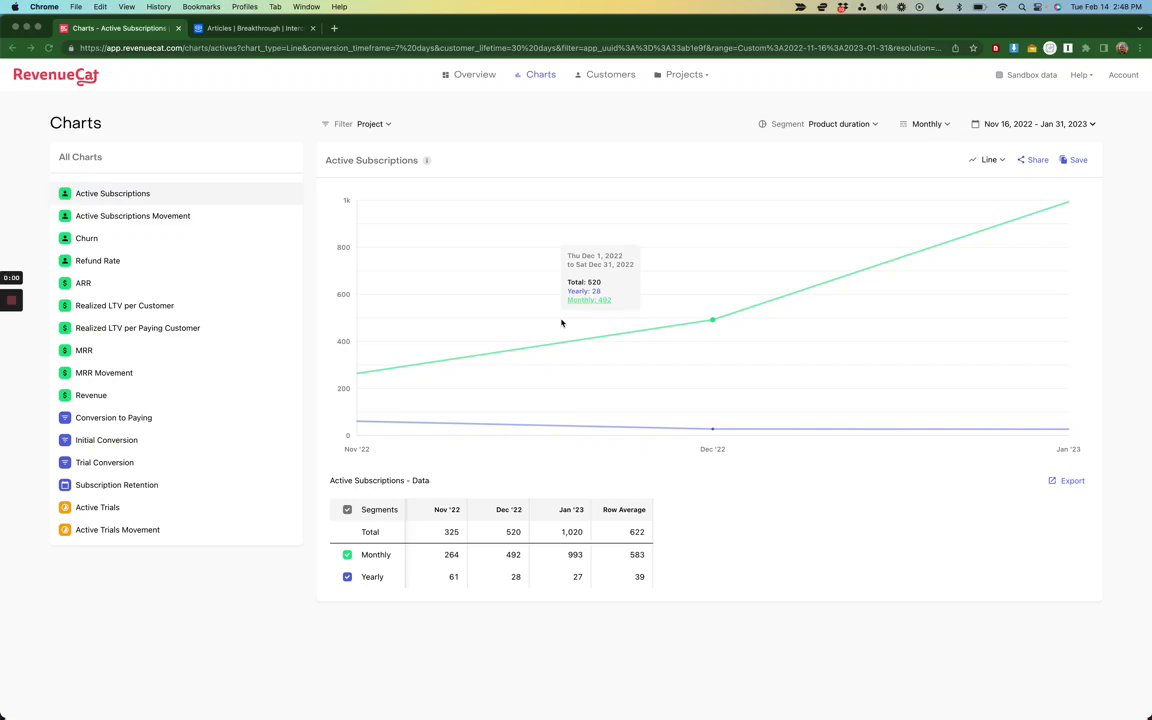Image resolution: width=1152 pixels, height=720 pixels.
Task: Share the Active Subscriptions chart
Action: coord(1033,159)
